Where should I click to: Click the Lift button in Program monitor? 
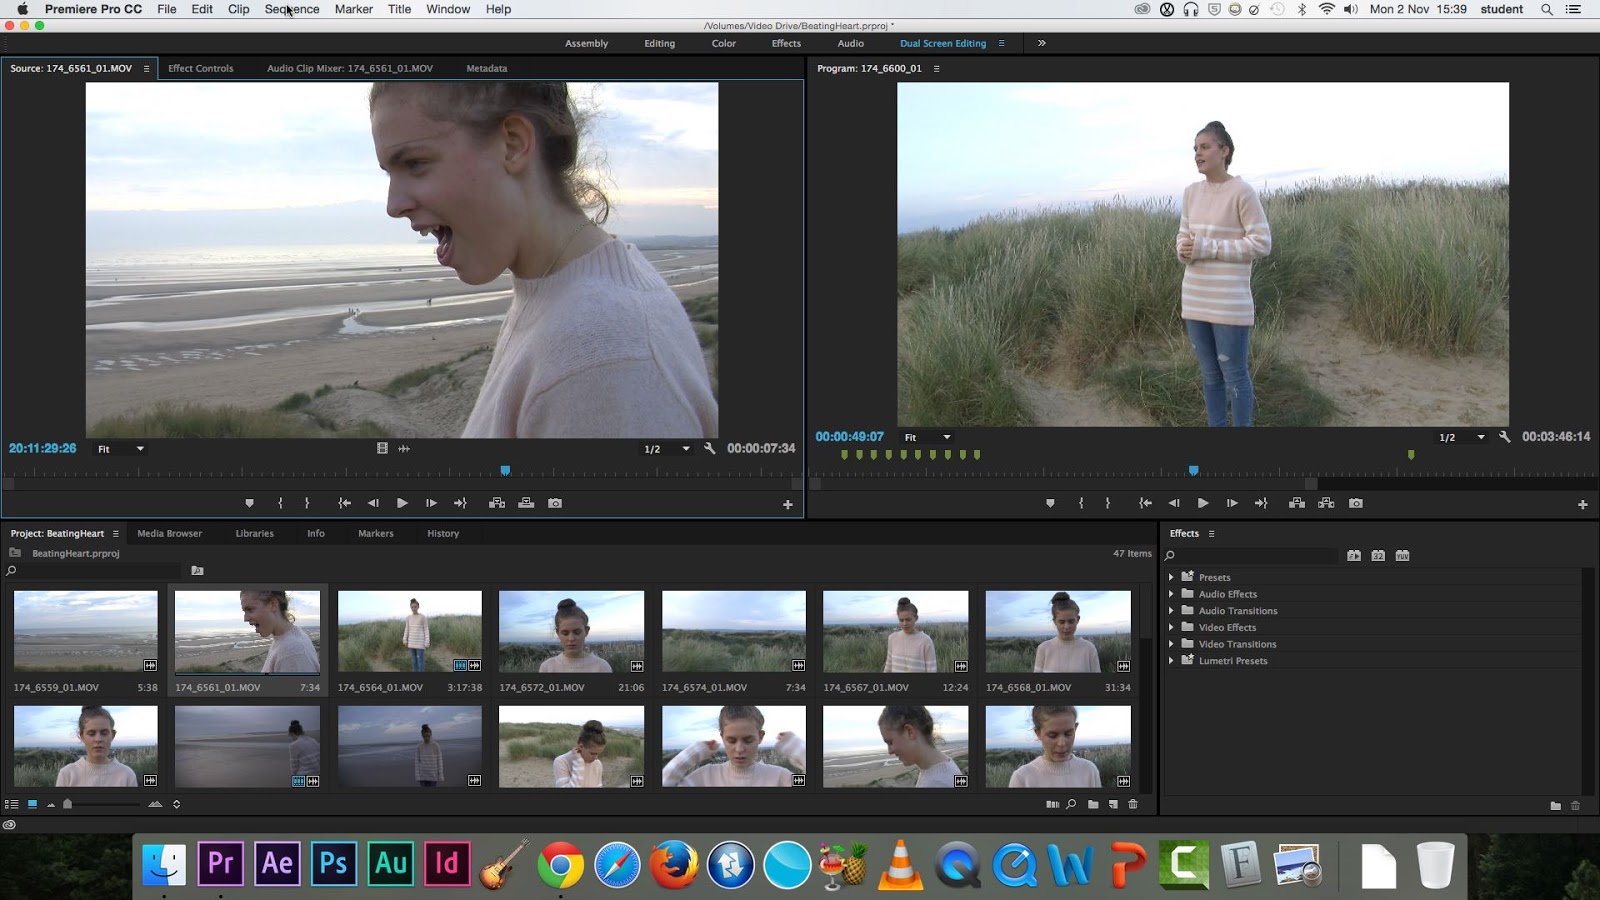1297,503
